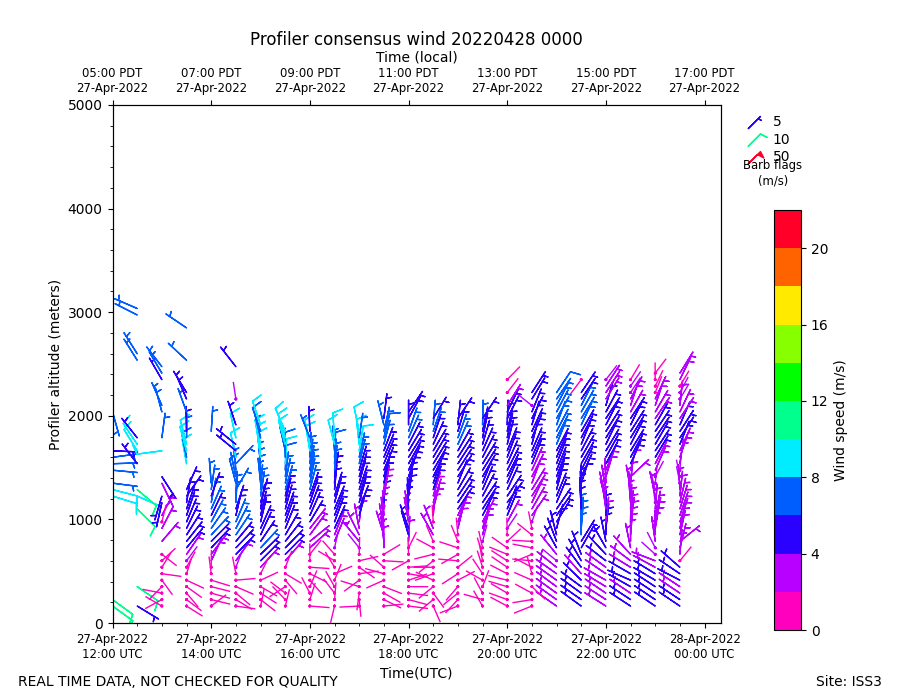
Task: Click the magenta colorbar segment above 0
Action: coord(788,611)
